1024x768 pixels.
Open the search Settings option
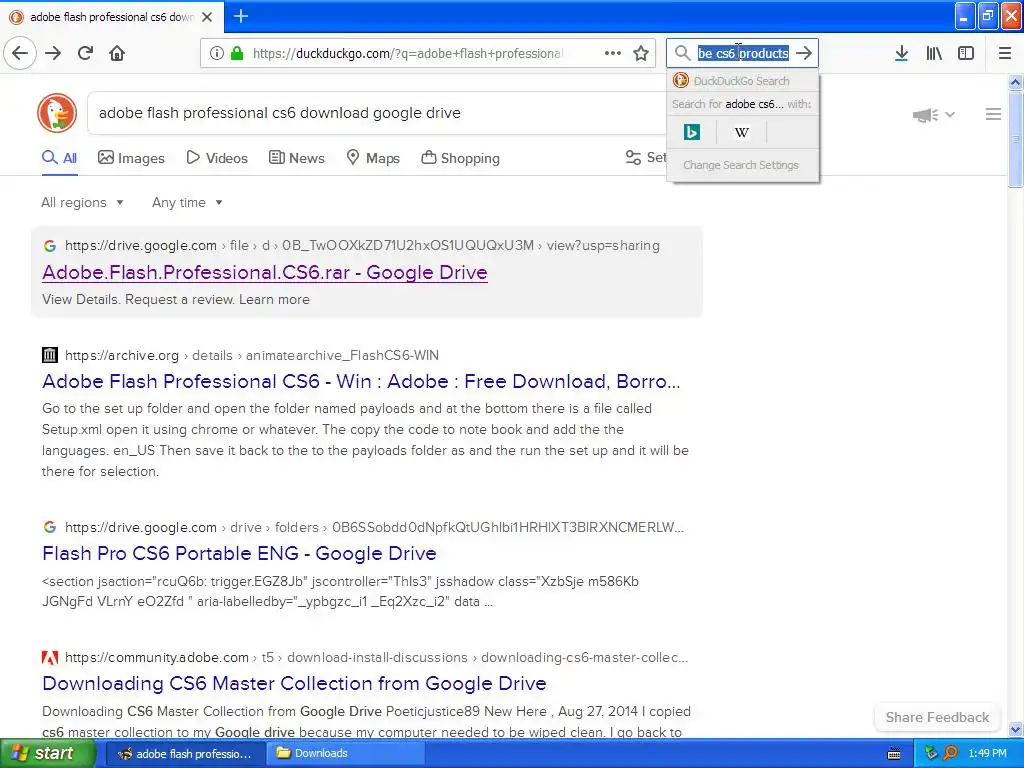pos(645,158)
